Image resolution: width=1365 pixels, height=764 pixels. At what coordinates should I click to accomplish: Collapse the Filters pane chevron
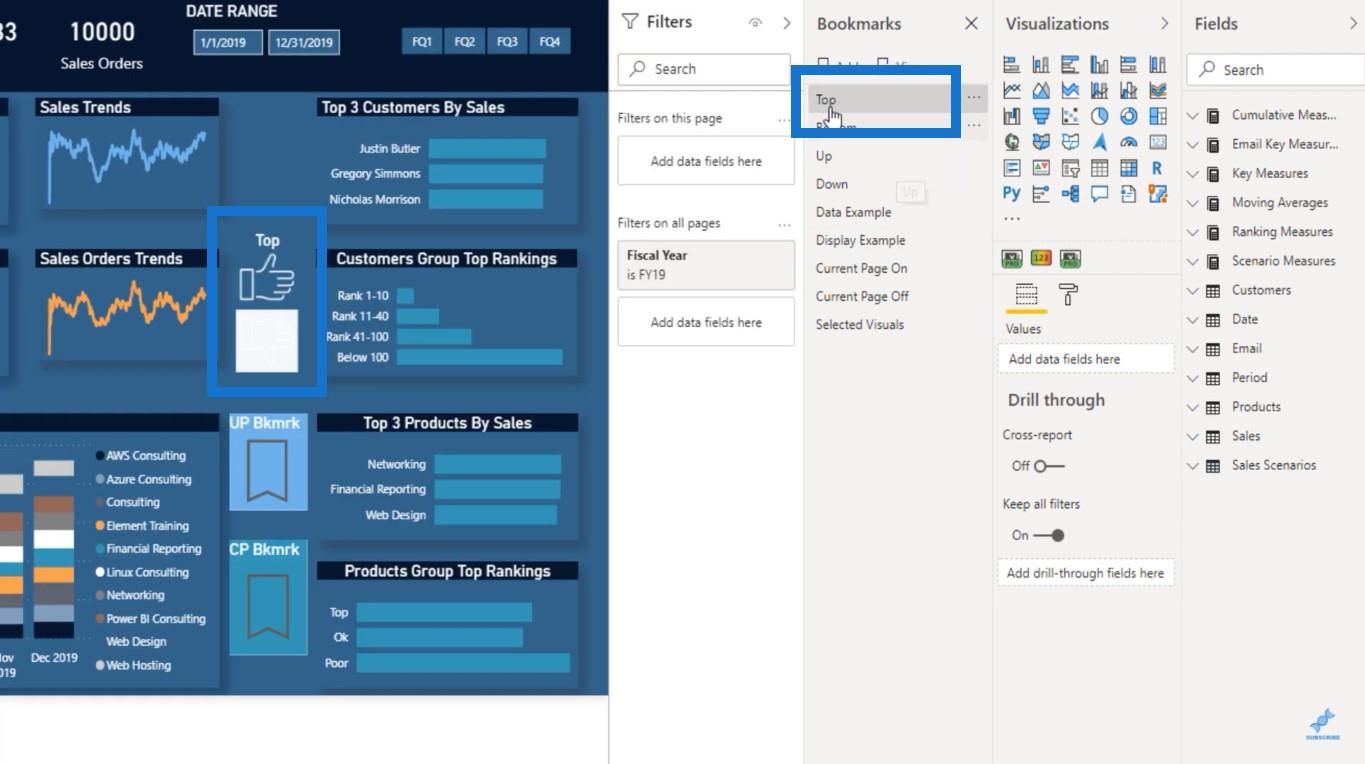(787, 23)
